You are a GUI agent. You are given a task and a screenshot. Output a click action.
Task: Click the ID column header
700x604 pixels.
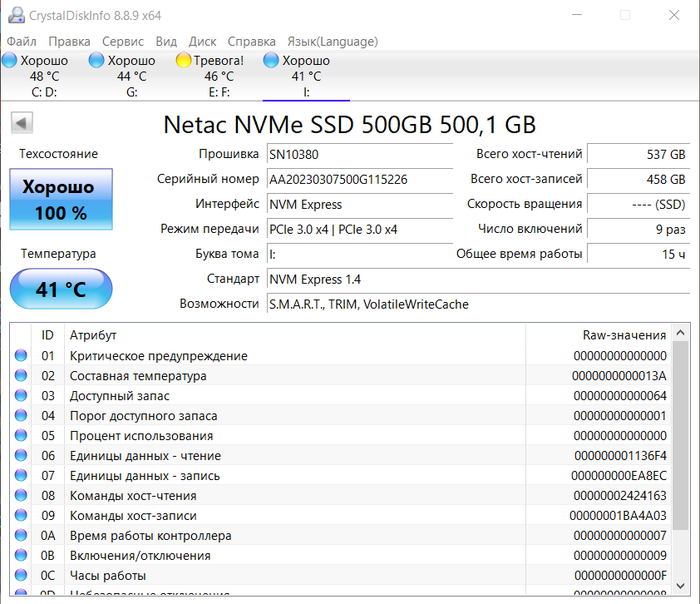[x=48, y=335]
